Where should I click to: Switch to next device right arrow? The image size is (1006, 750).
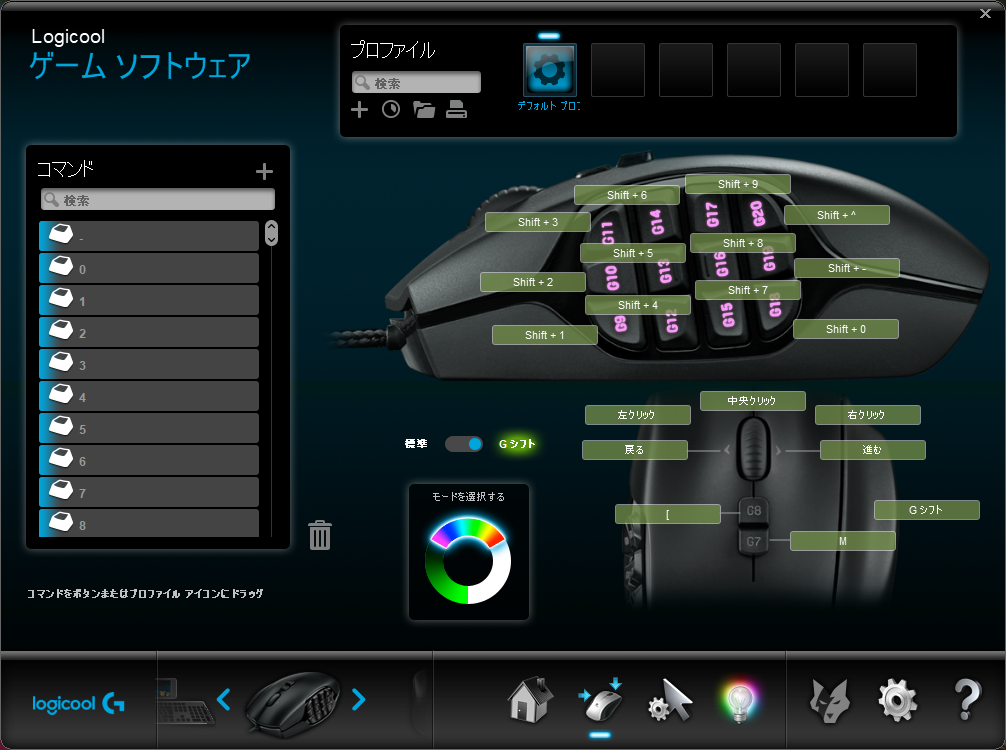tap(359, 699)
